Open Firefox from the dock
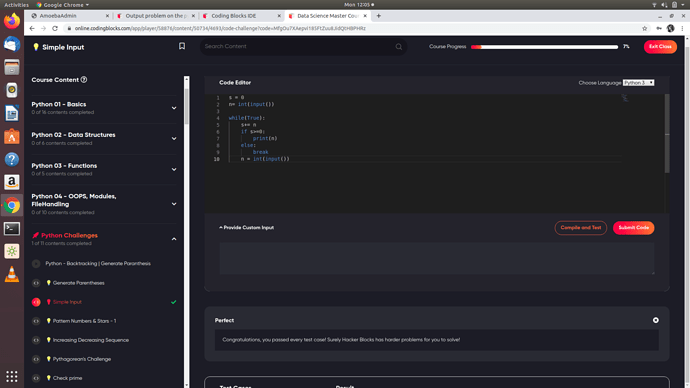This screenshot has height=388, width=690. 12,21
